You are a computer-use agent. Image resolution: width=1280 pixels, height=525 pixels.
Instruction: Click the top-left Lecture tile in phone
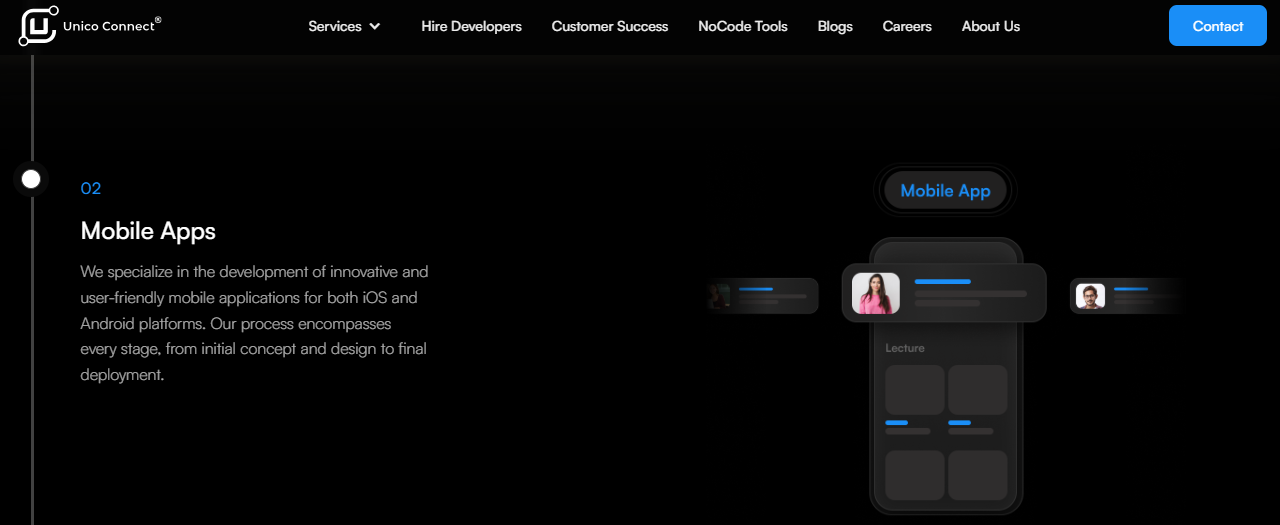coord(914,390)
